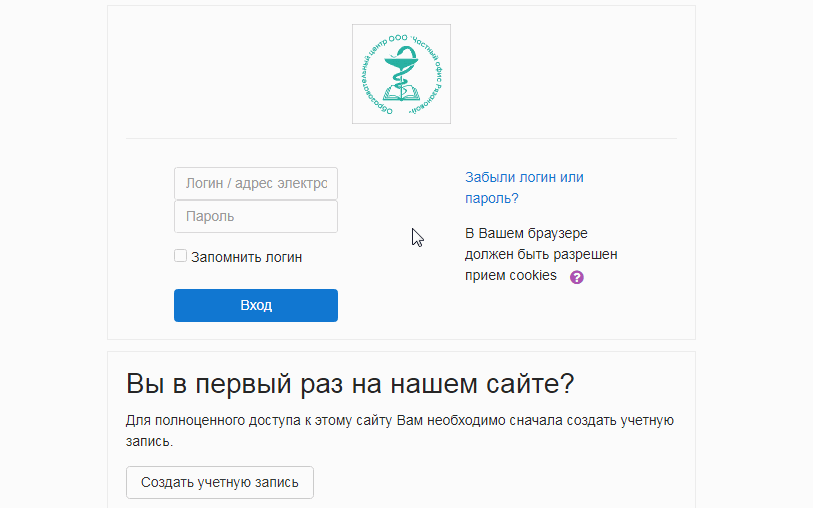Click the Создать учетную запись button
The image size is (813, 508).
pos(220,483)
